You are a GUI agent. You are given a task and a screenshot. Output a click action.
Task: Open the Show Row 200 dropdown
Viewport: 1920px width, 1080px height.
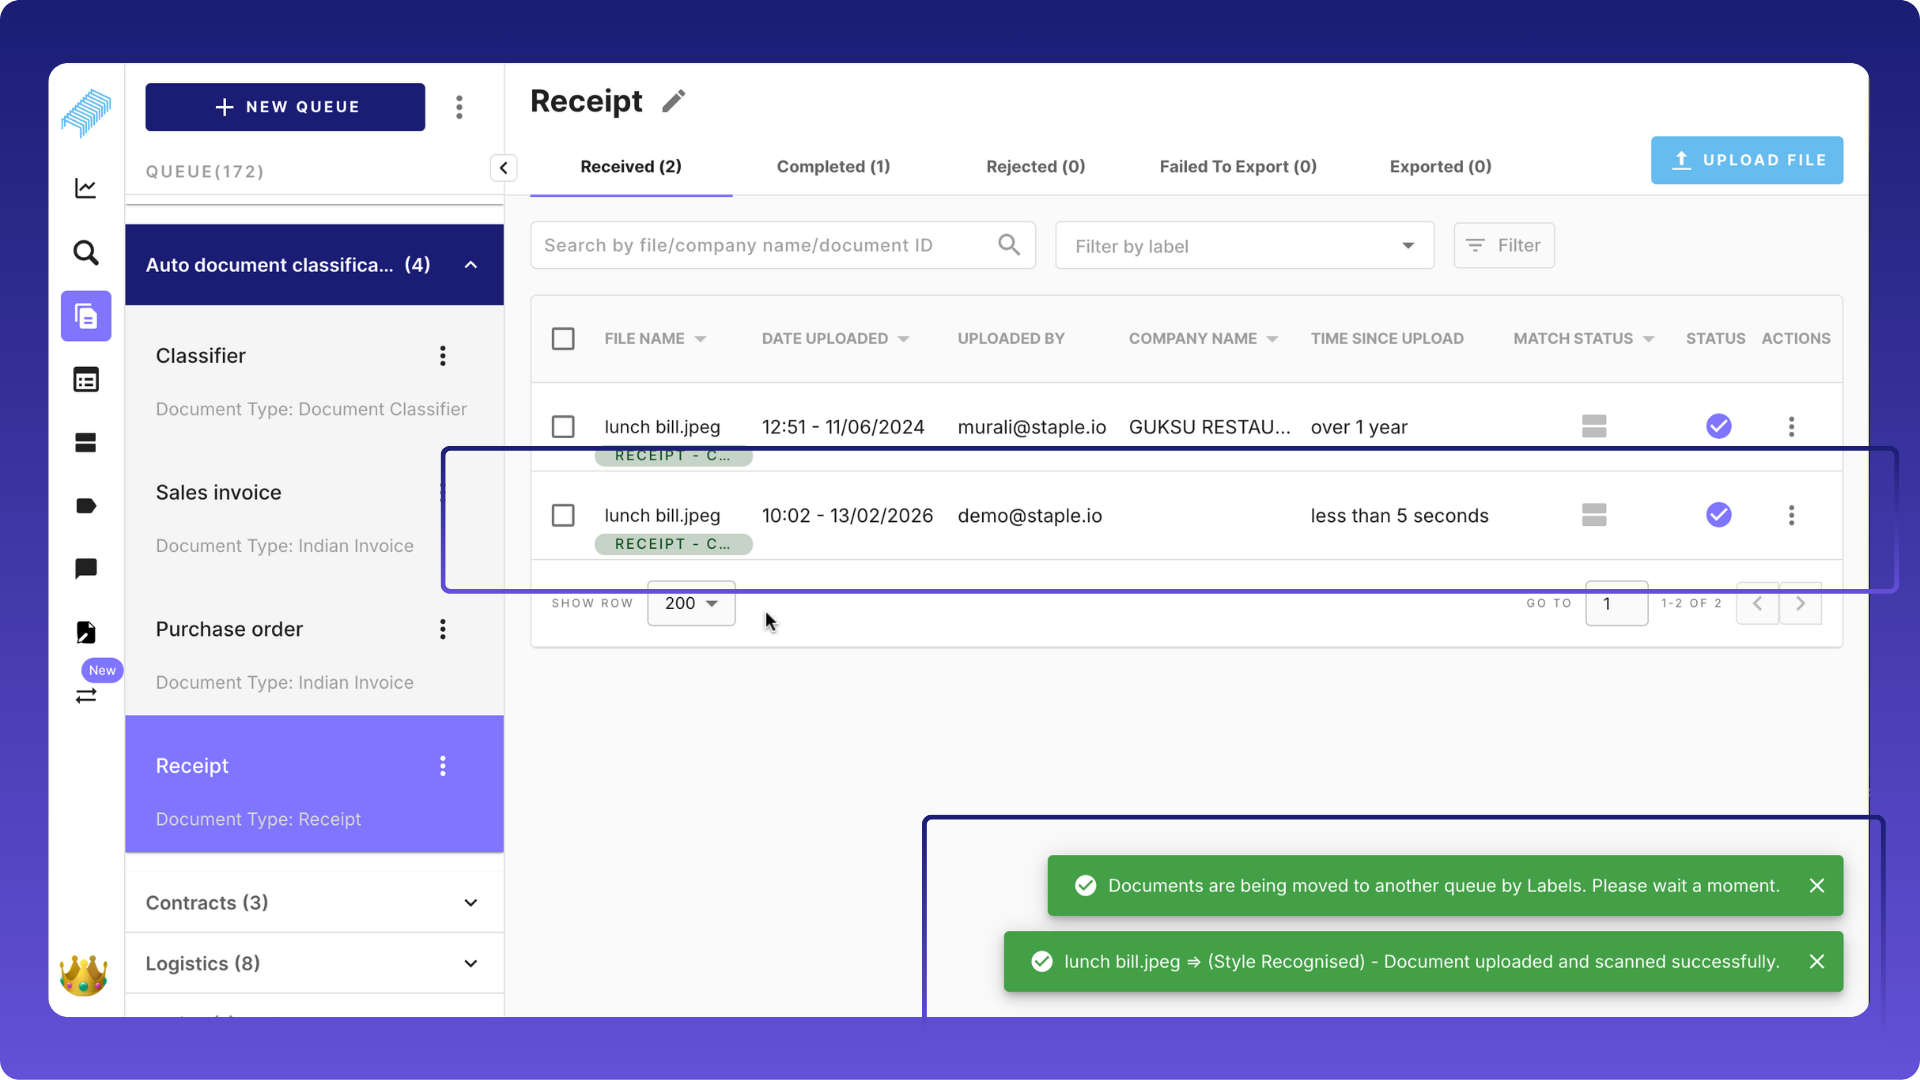tap(691, 603)
